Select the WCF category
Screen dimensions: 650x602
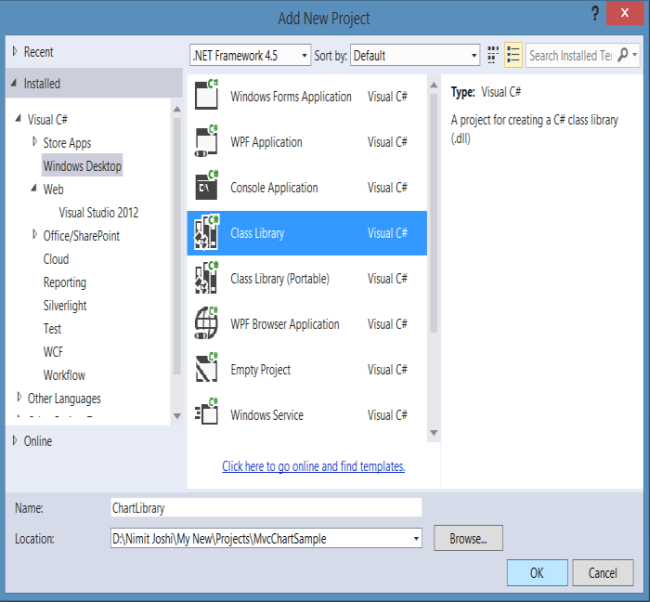click(53, 352)
